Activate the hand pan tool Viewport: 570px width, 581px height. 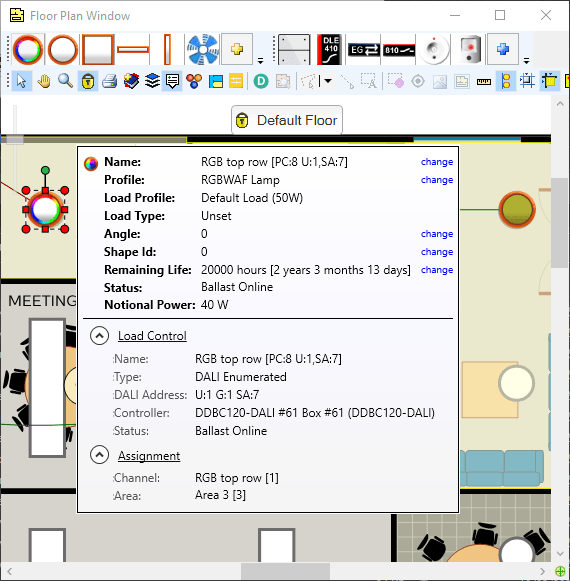pyautogui.click(x=44, y=81)
